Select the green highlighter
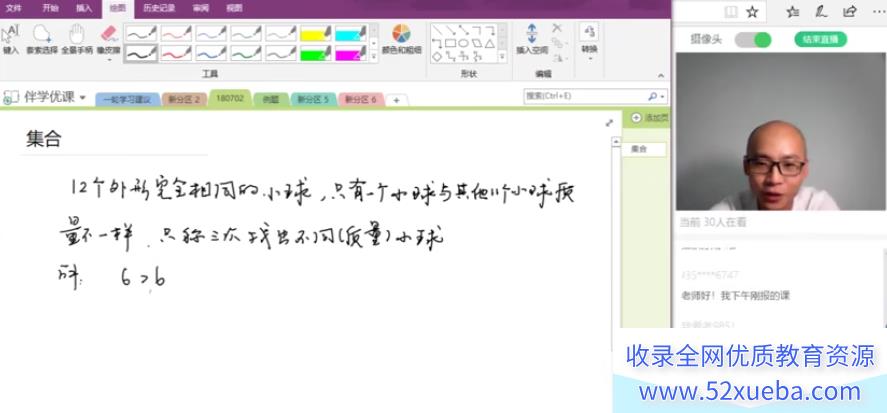Screen dimensions: 887x413 (316, 53)
